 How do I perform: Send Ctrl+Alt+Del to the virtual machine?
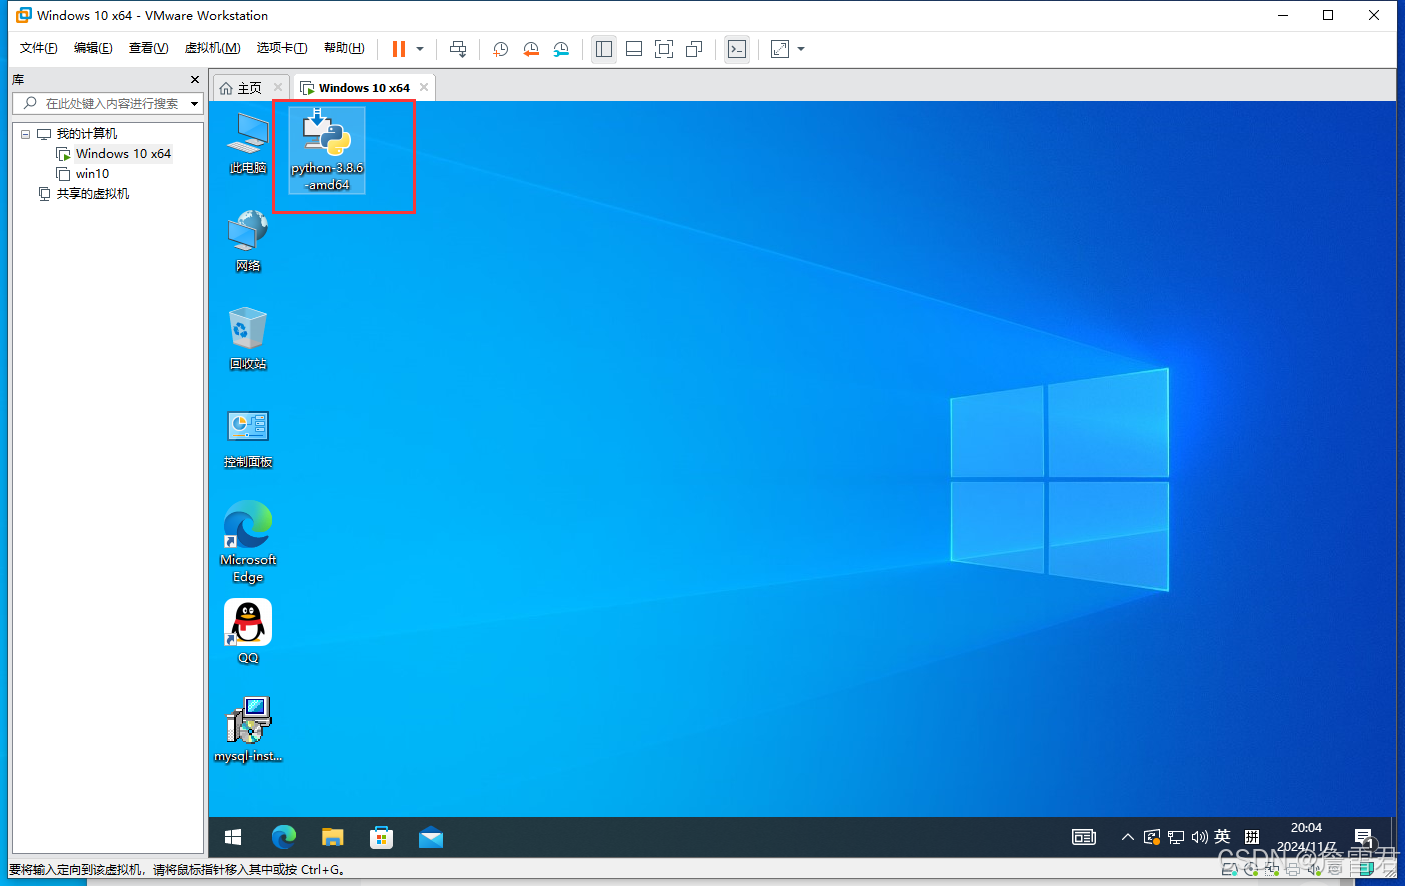[458, 49]
